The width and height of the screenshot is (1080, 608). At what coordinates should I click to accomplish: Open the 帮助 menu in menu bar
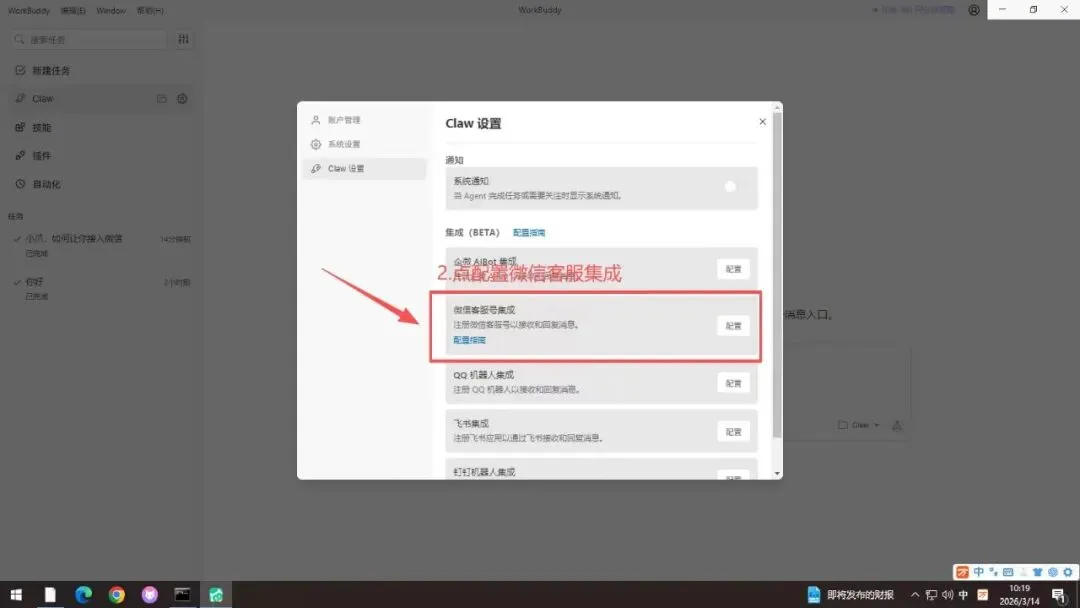tap(150, 10)
